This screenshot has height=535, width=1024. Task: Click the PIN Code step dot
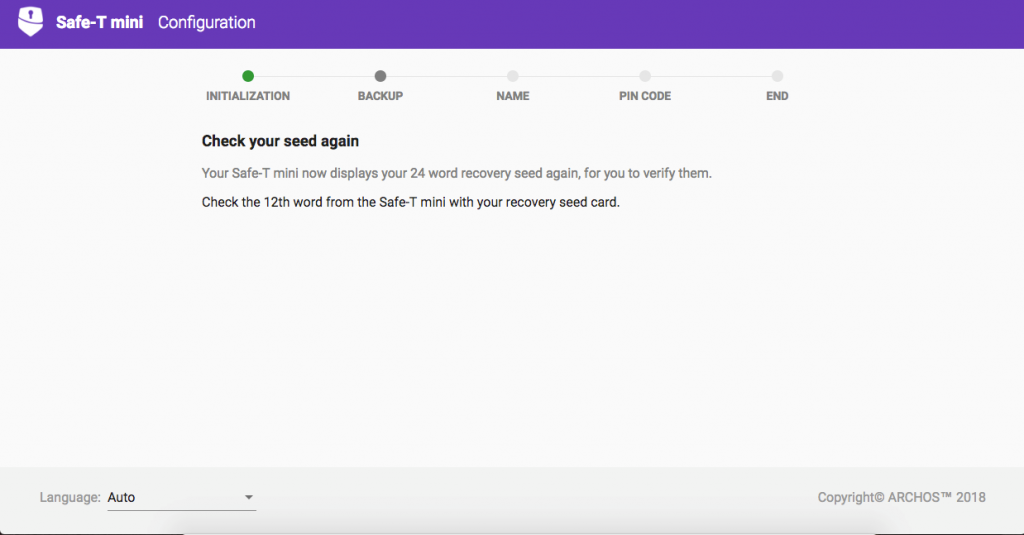(x=645, y=76)
